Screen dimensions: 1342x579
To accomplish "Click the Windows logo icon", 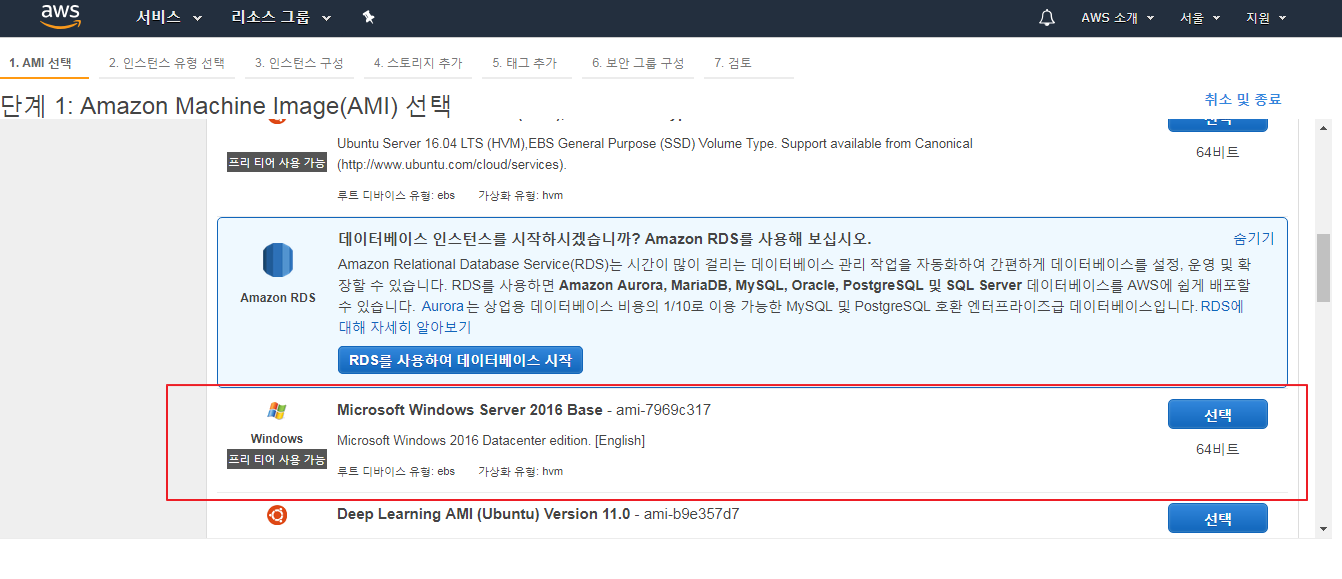I will point(277,411).
